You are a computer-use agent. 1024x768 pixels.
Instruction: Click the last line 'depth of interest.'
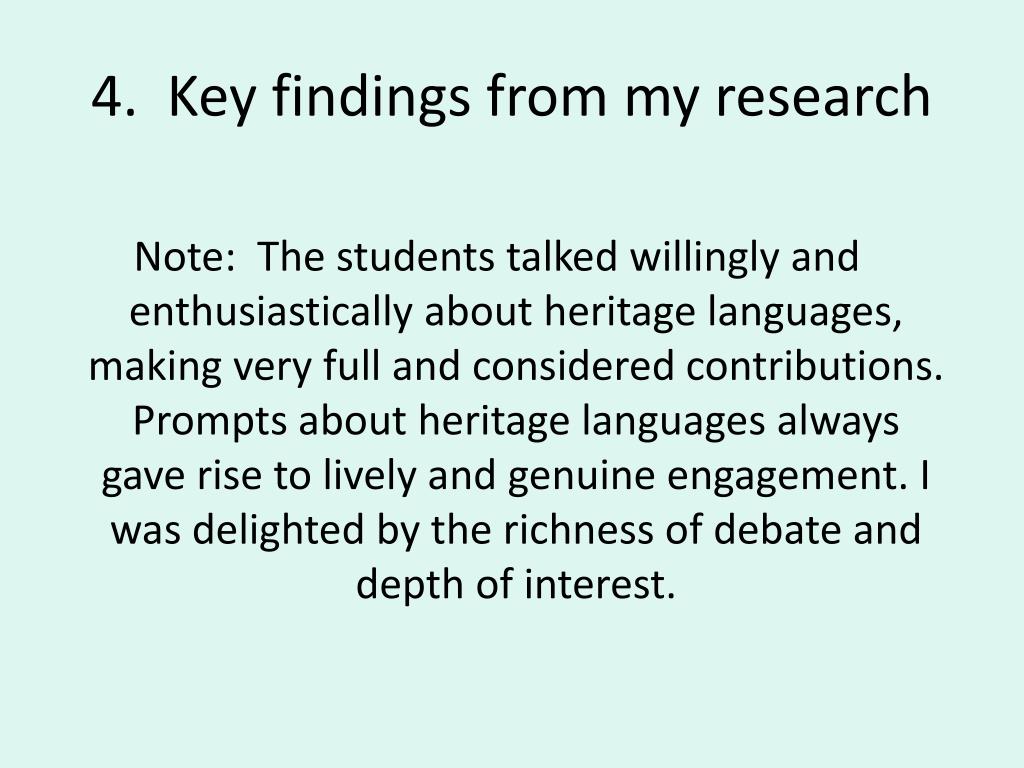click(515, 584)
